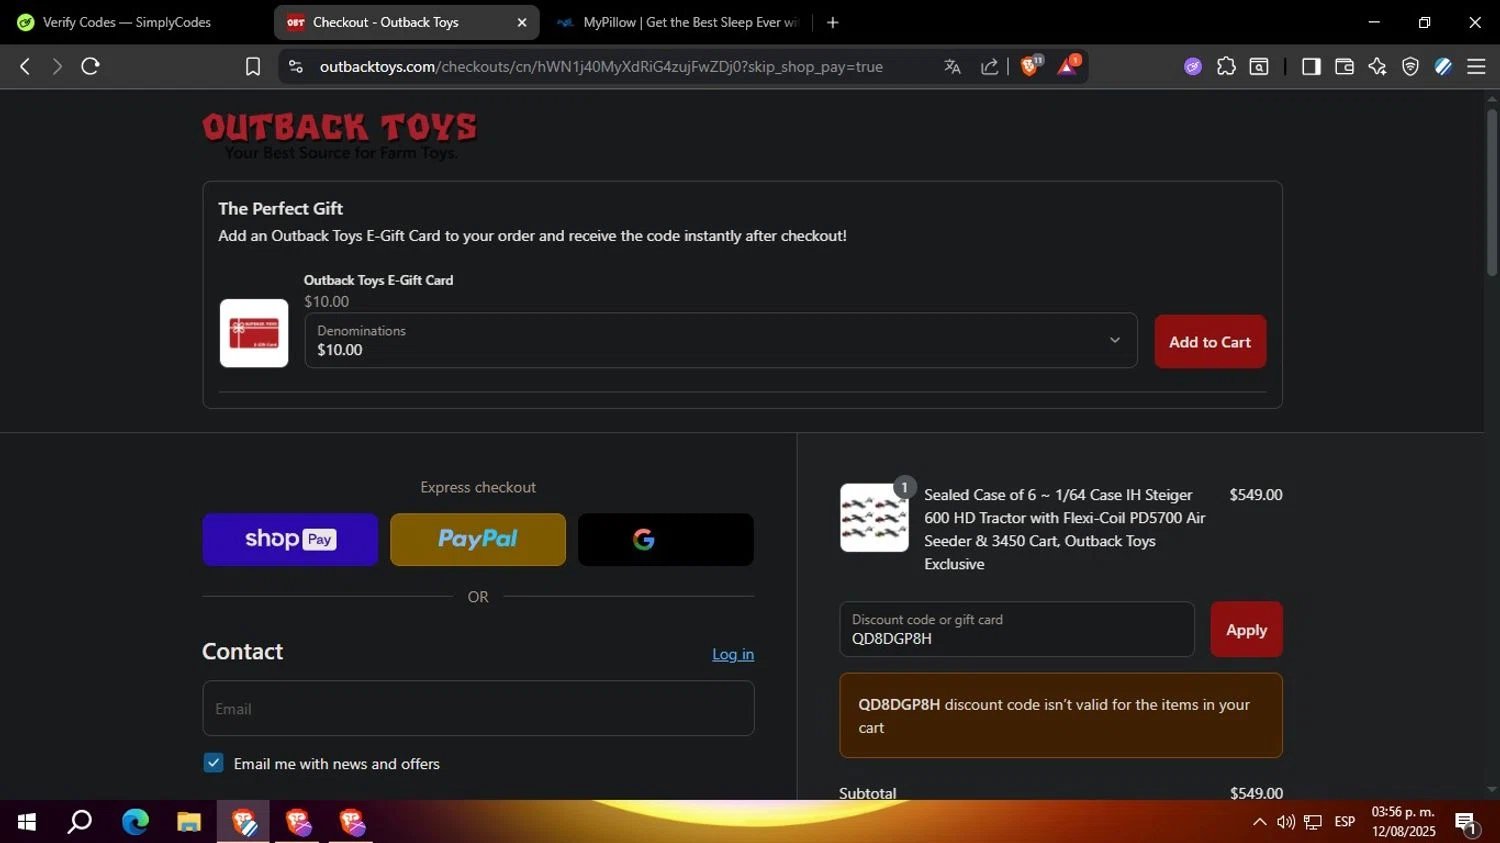Click the blue pen extension icon

pos(1443,66)
